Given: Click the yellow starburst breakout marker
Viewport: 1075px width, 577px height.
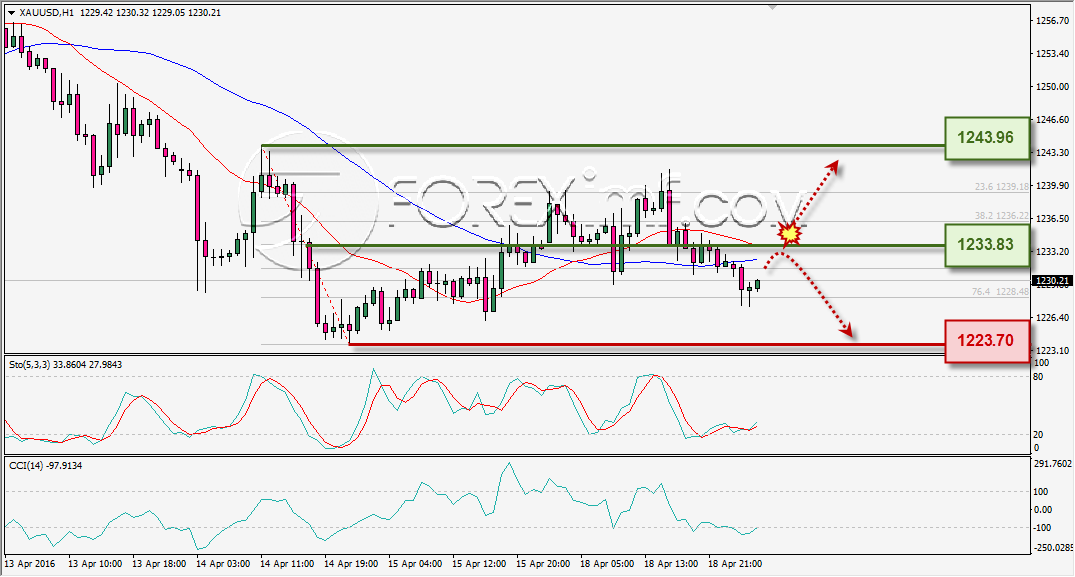Looking at the screenshot, I should [791, 234].
